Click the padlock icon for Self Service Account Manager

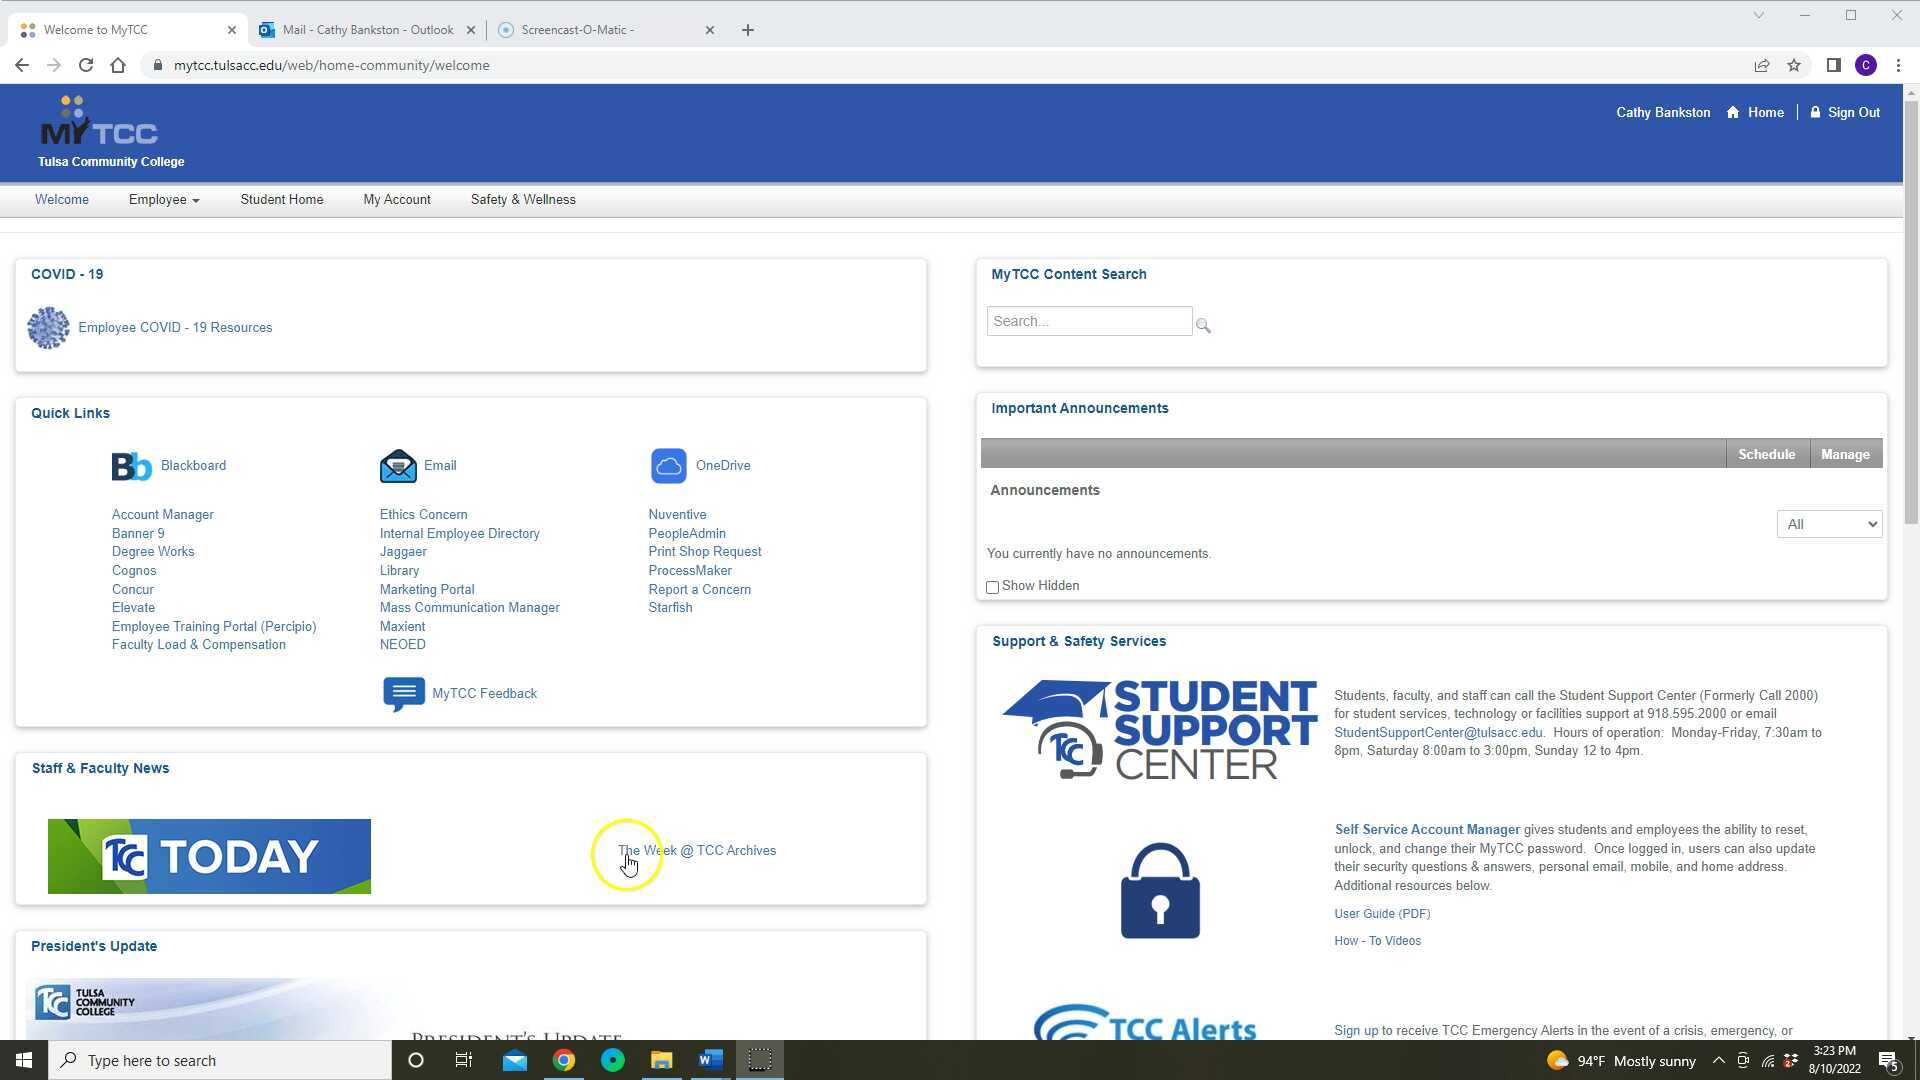[1159, 889]
